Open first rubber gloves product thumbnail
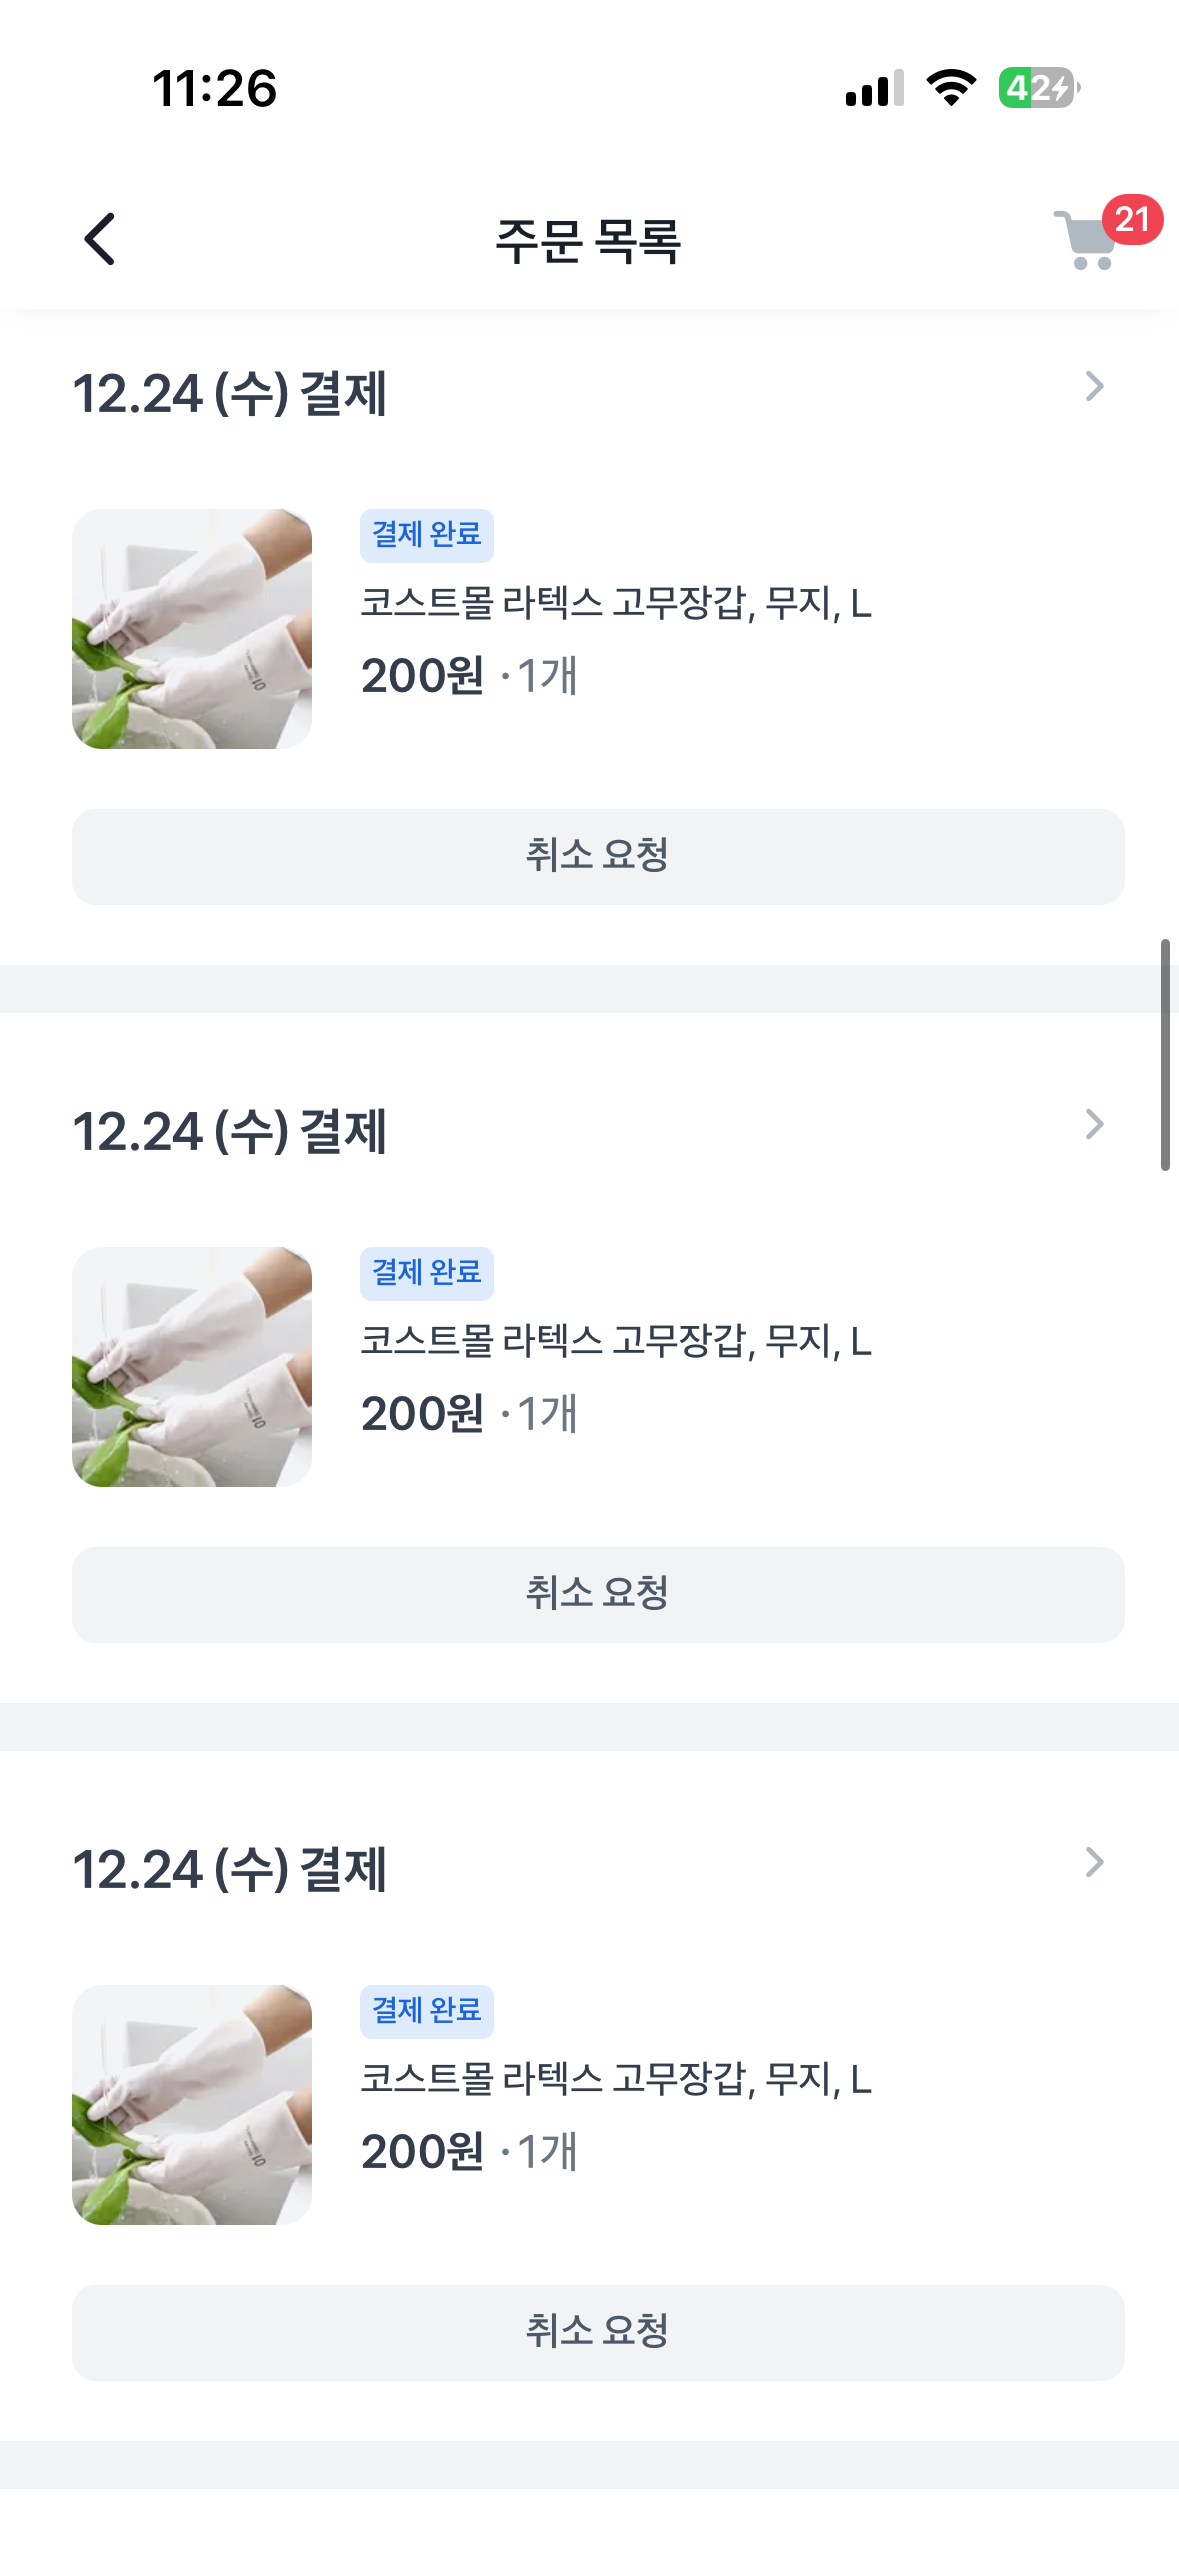 pos(192,629)
